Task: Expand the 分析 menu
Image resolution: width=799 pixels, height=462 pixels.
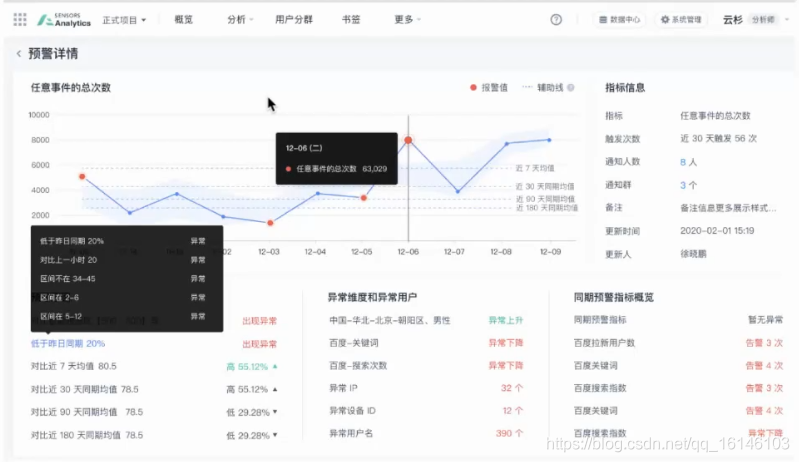Action: pyautogui.click(x=239, y=19)
